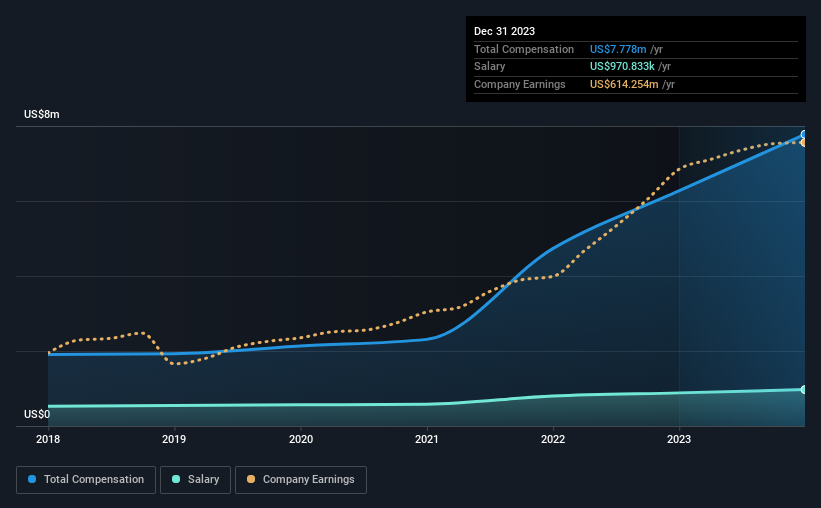Click the orange Company Earnings legend dot

pos(251,479)
